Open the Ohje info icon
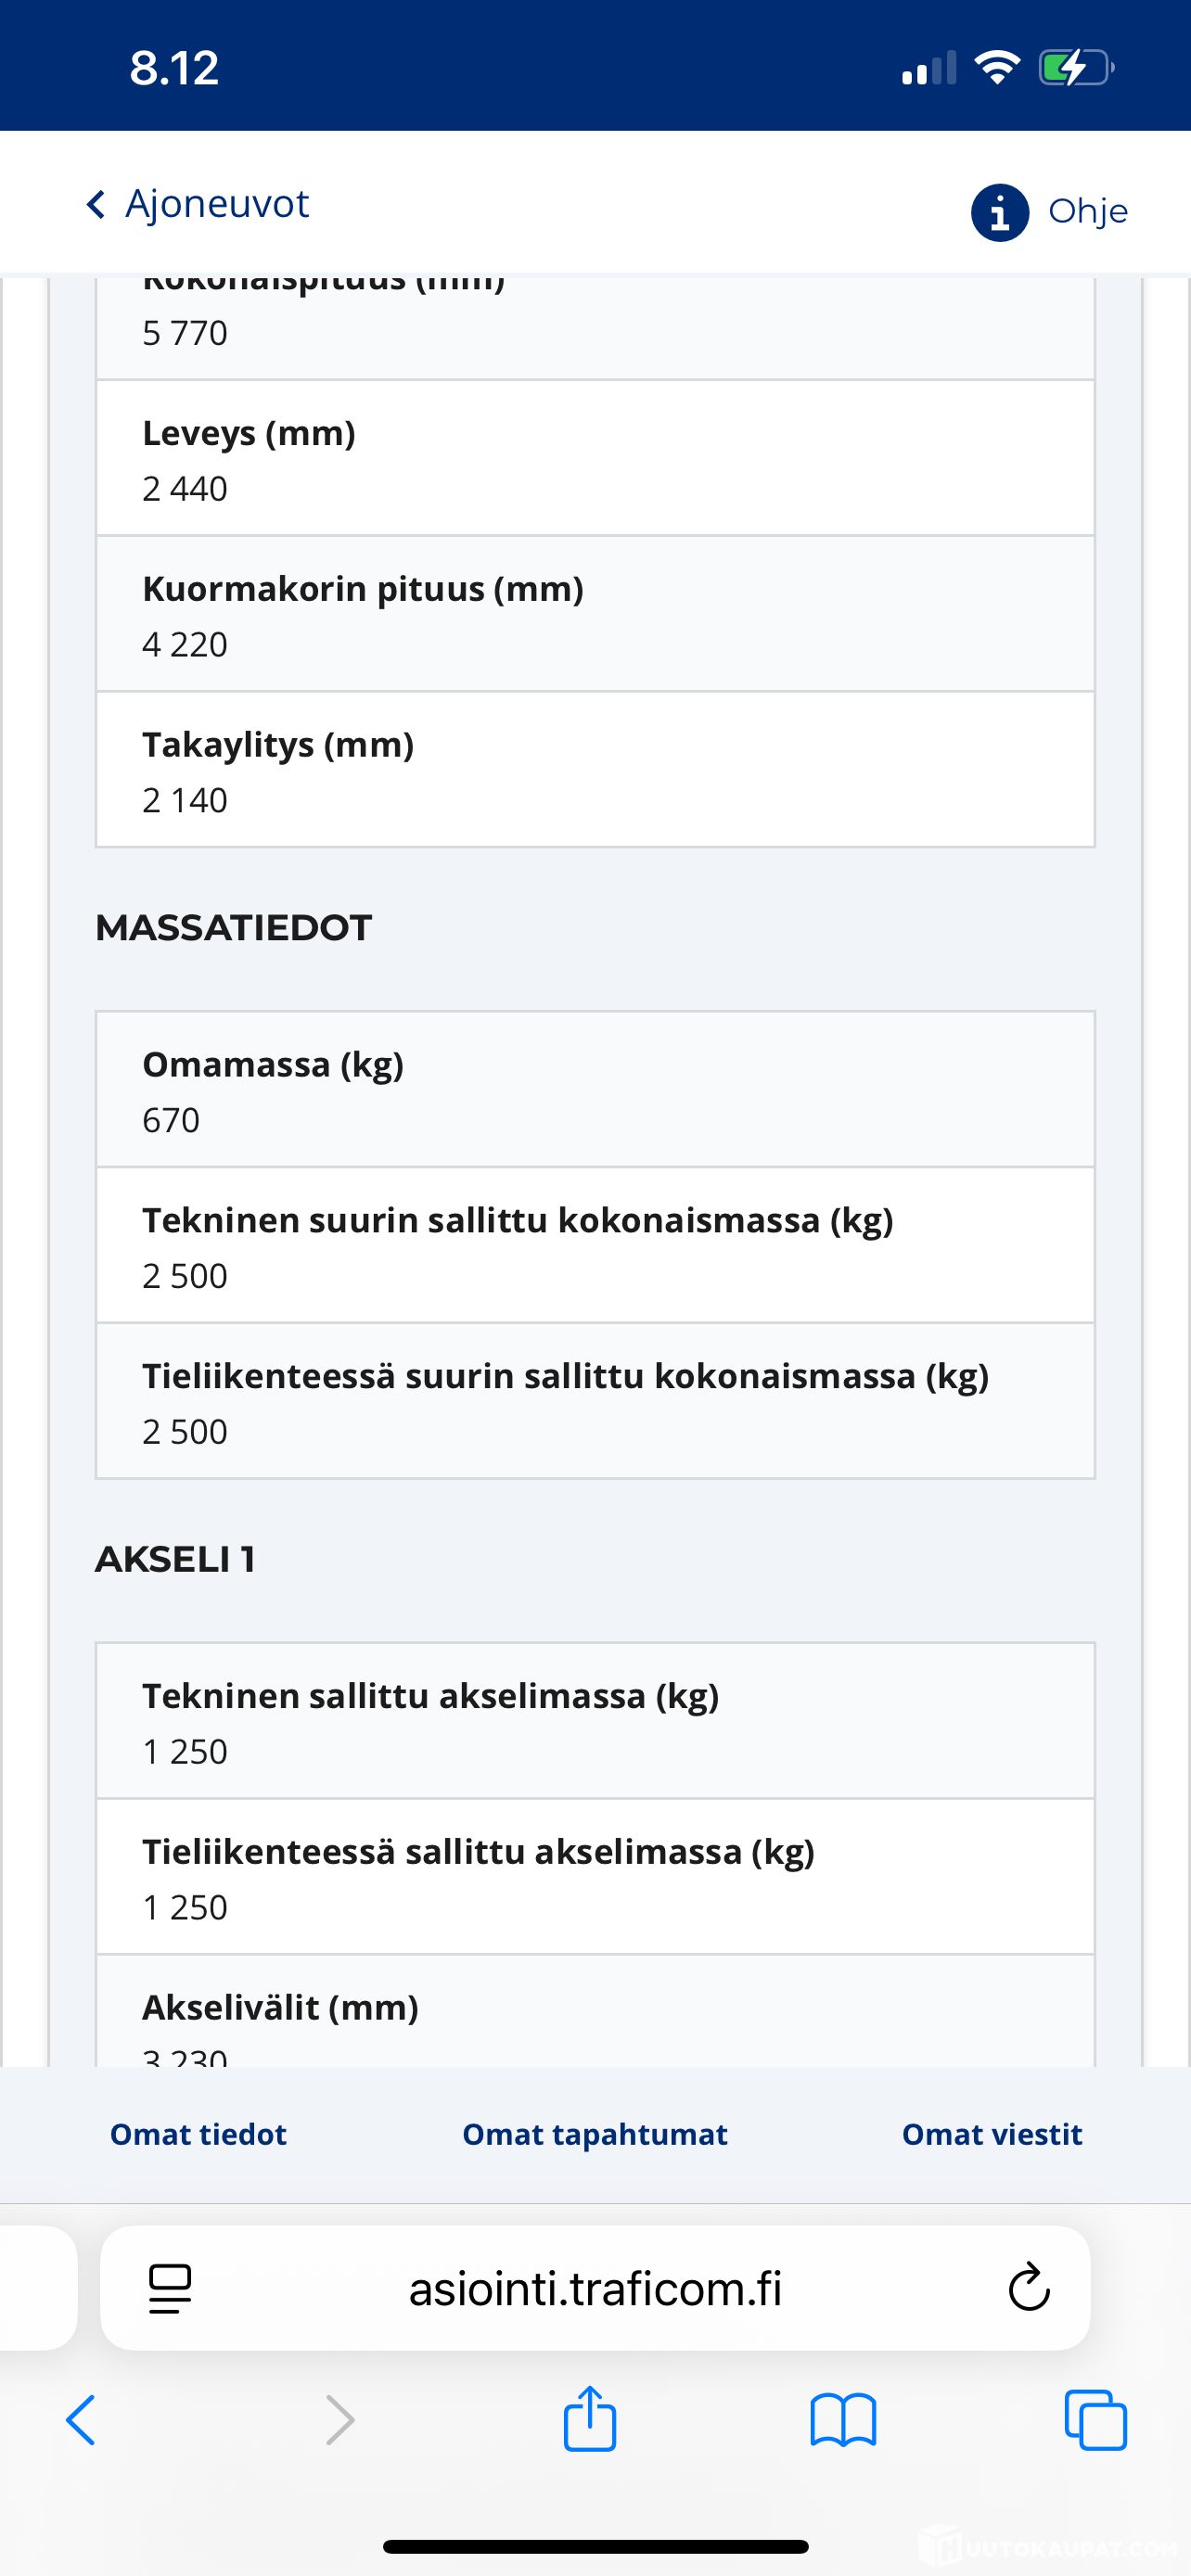The image size is (1191, 2576). click(999, 212)
